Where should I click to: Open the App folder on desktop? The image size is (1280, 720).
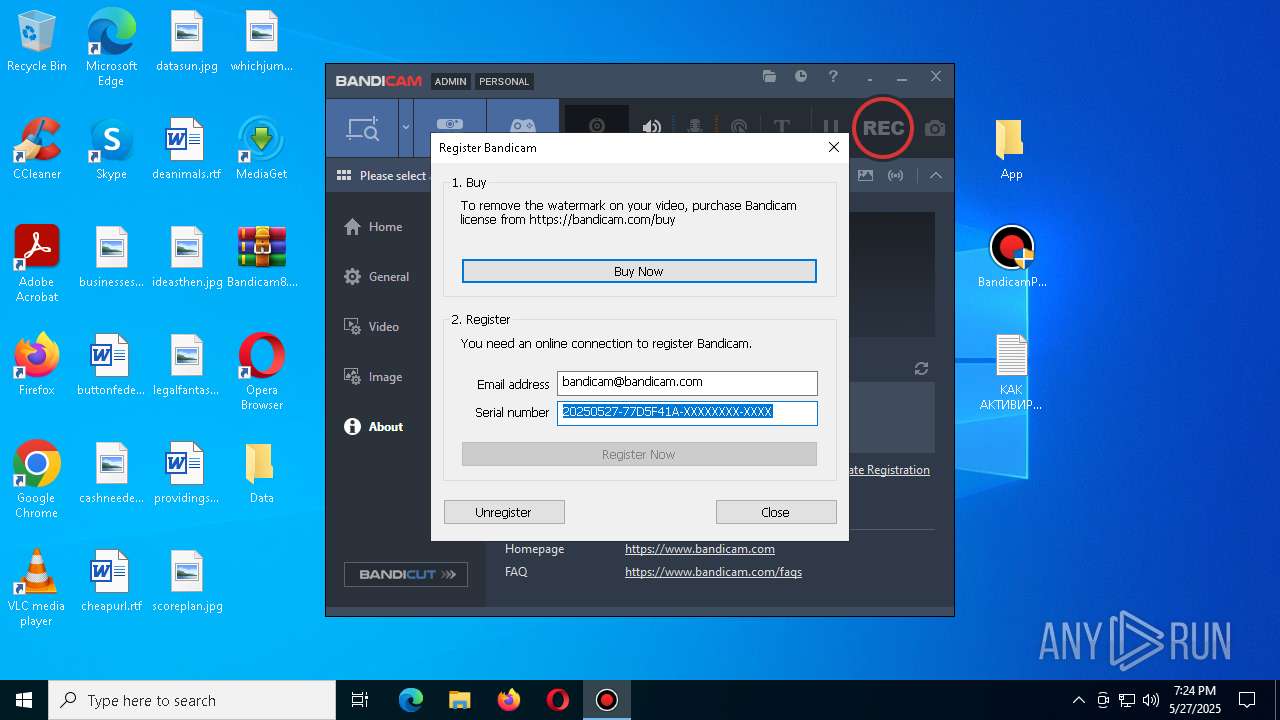click(x=1011, y=150)
